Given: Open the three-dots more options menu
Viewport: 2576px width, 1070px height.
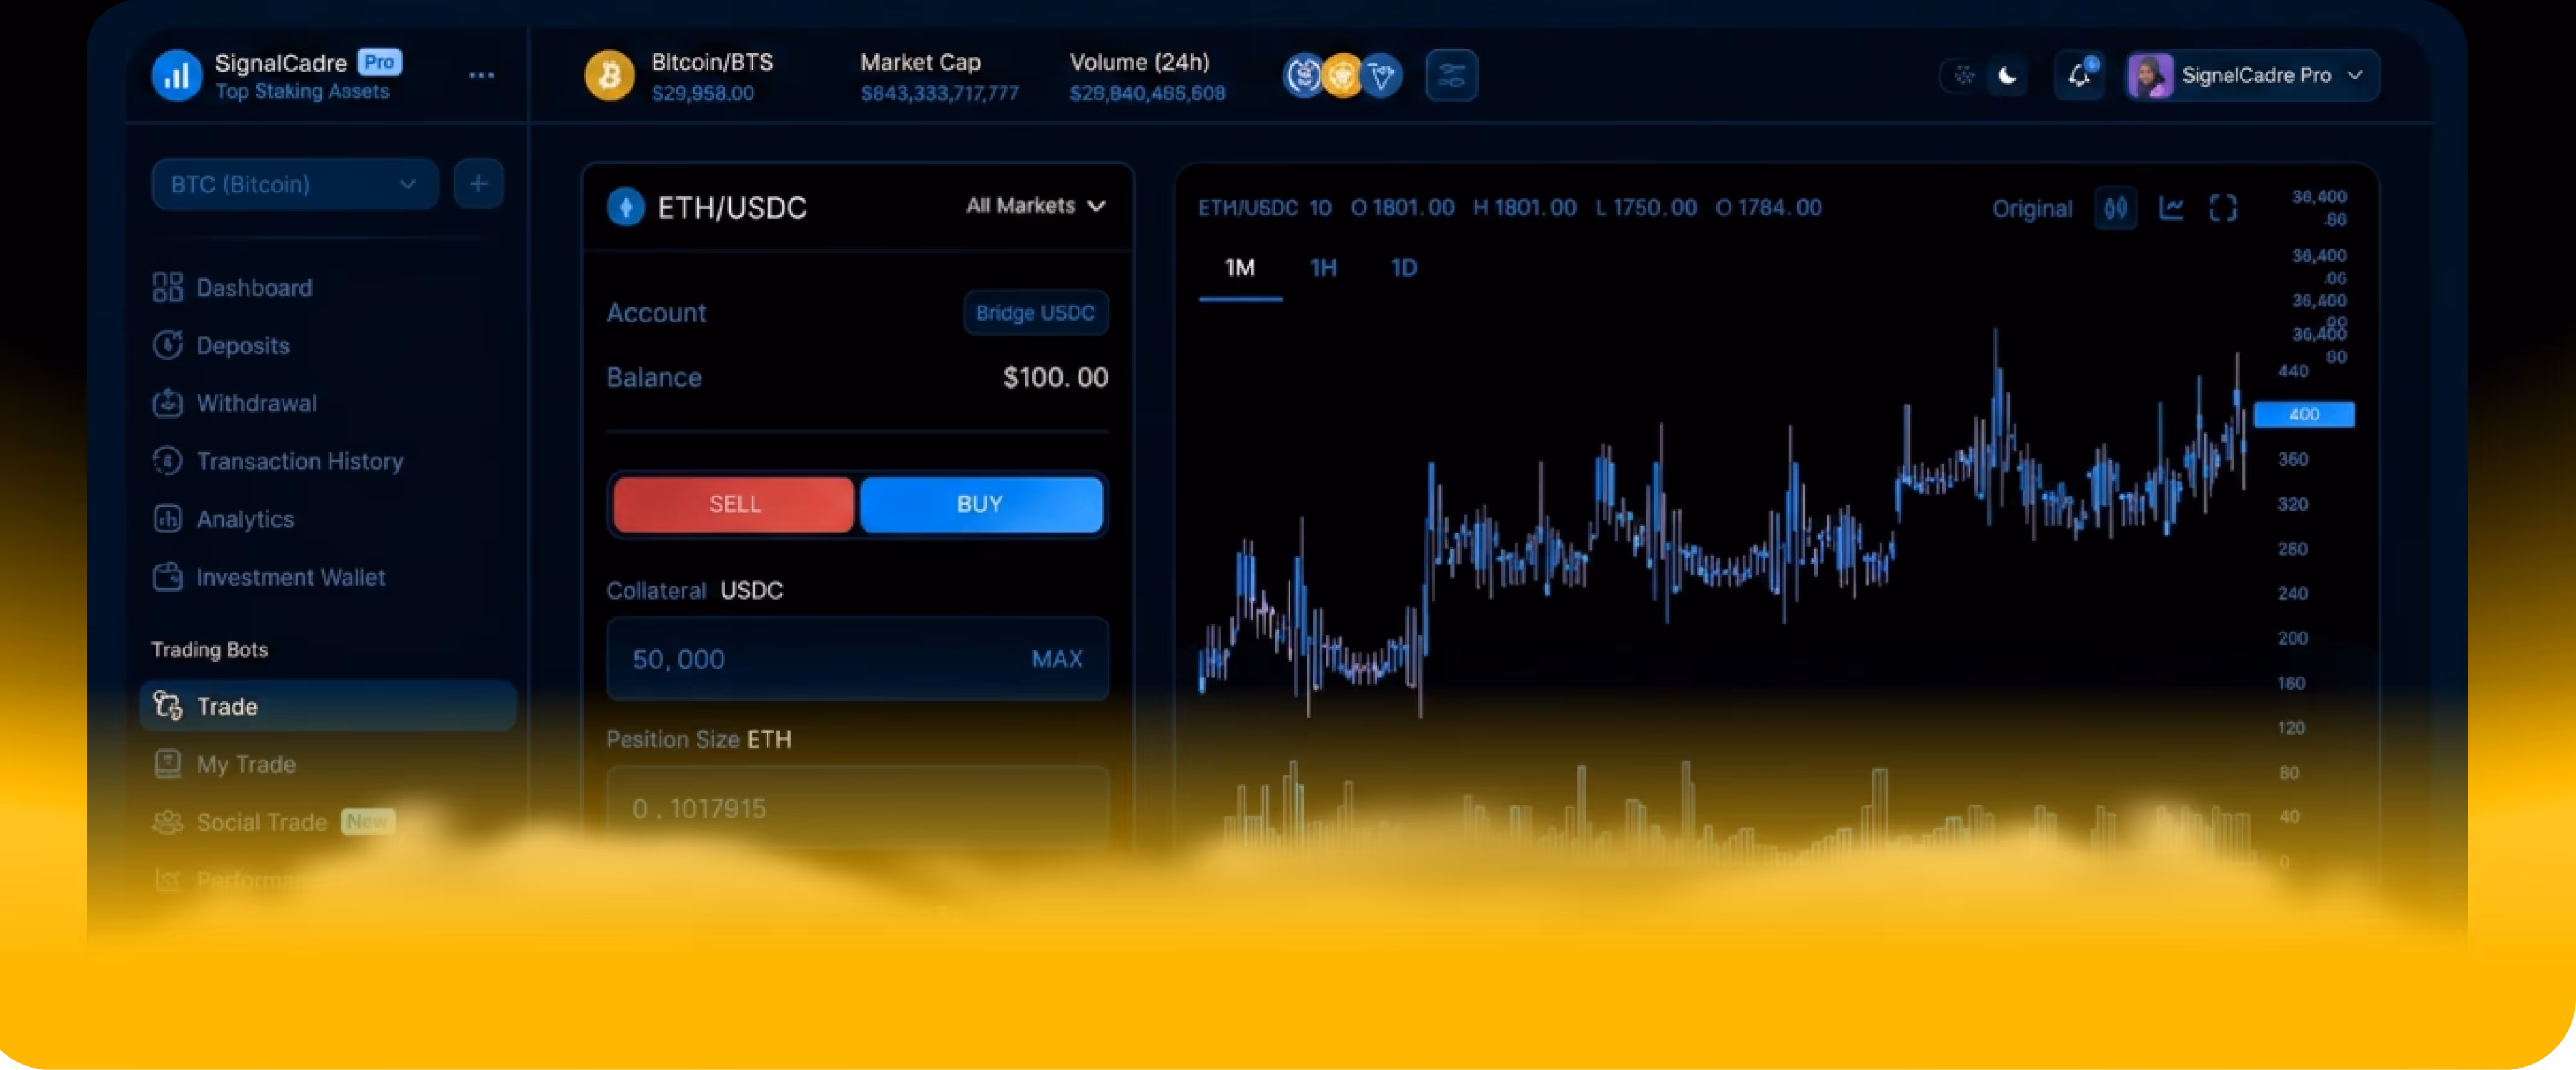Looking at the screenshot, I should pyautogui.click(x=481, y=75).
